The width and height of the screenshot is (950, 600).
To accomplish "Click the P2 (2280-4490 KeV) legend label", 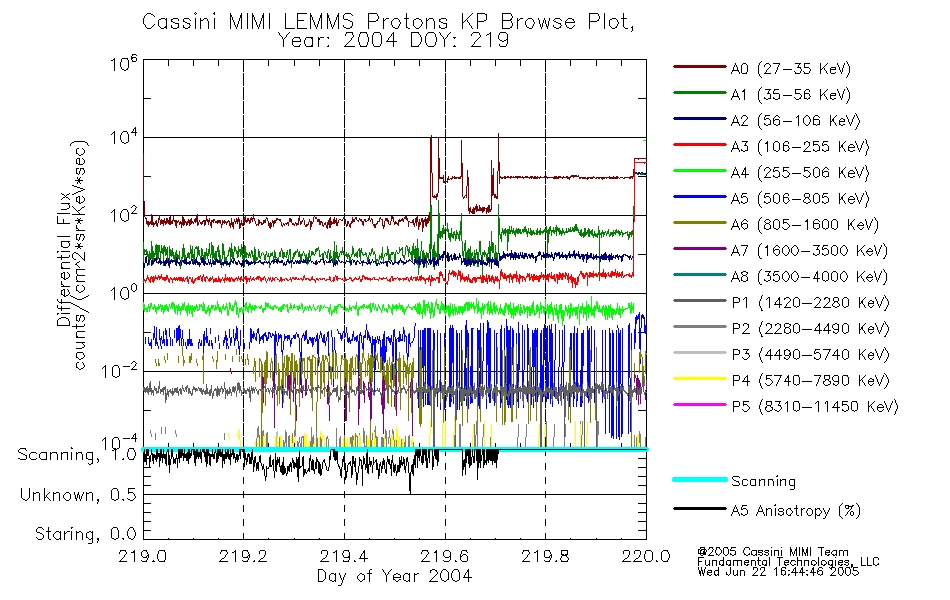I will pos(810,329).
